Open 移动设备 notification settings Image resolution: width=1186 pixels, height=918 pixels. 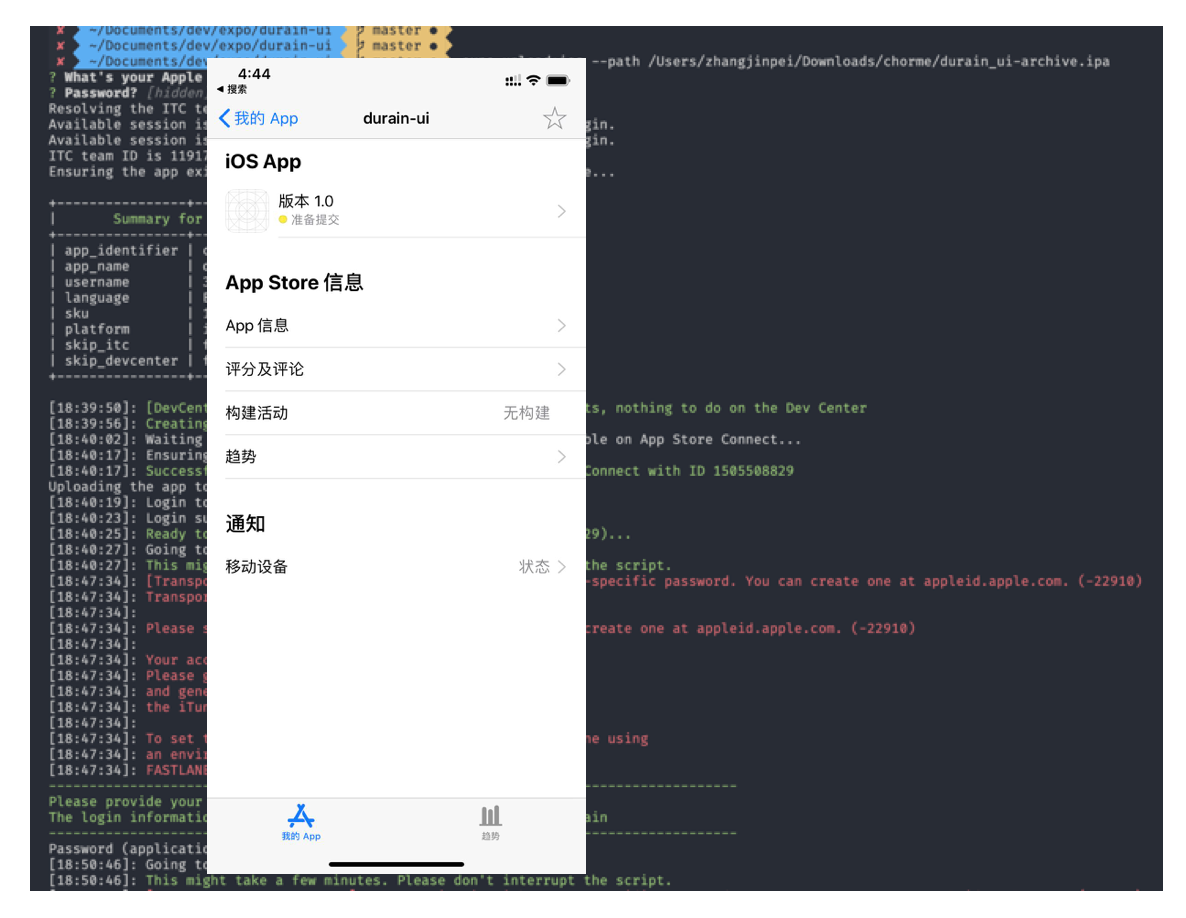pyautogui.click(x=396, y=566)
